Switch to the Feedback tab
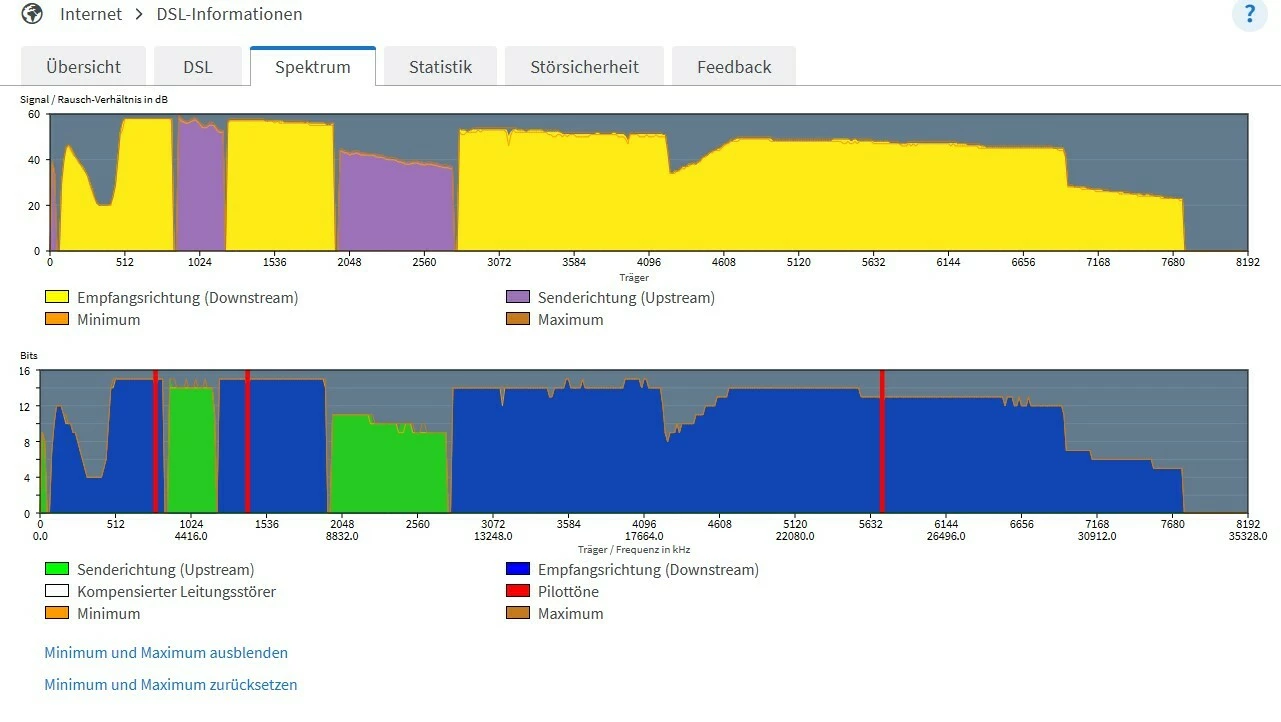Viewport: 1281px width, 722px height. pos(734,67)
